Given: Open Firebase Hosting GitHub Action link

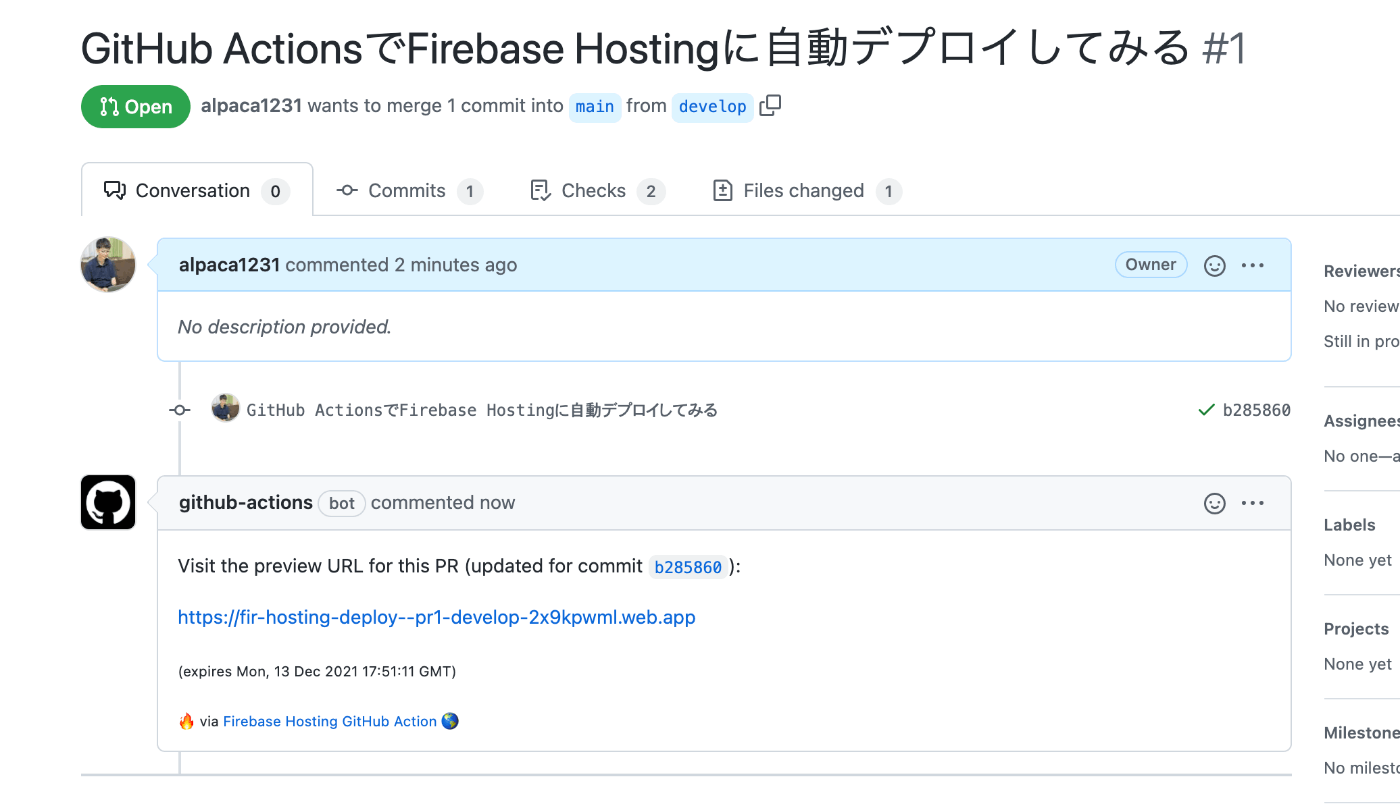Looking at the screenshot, I should (330, 721).
